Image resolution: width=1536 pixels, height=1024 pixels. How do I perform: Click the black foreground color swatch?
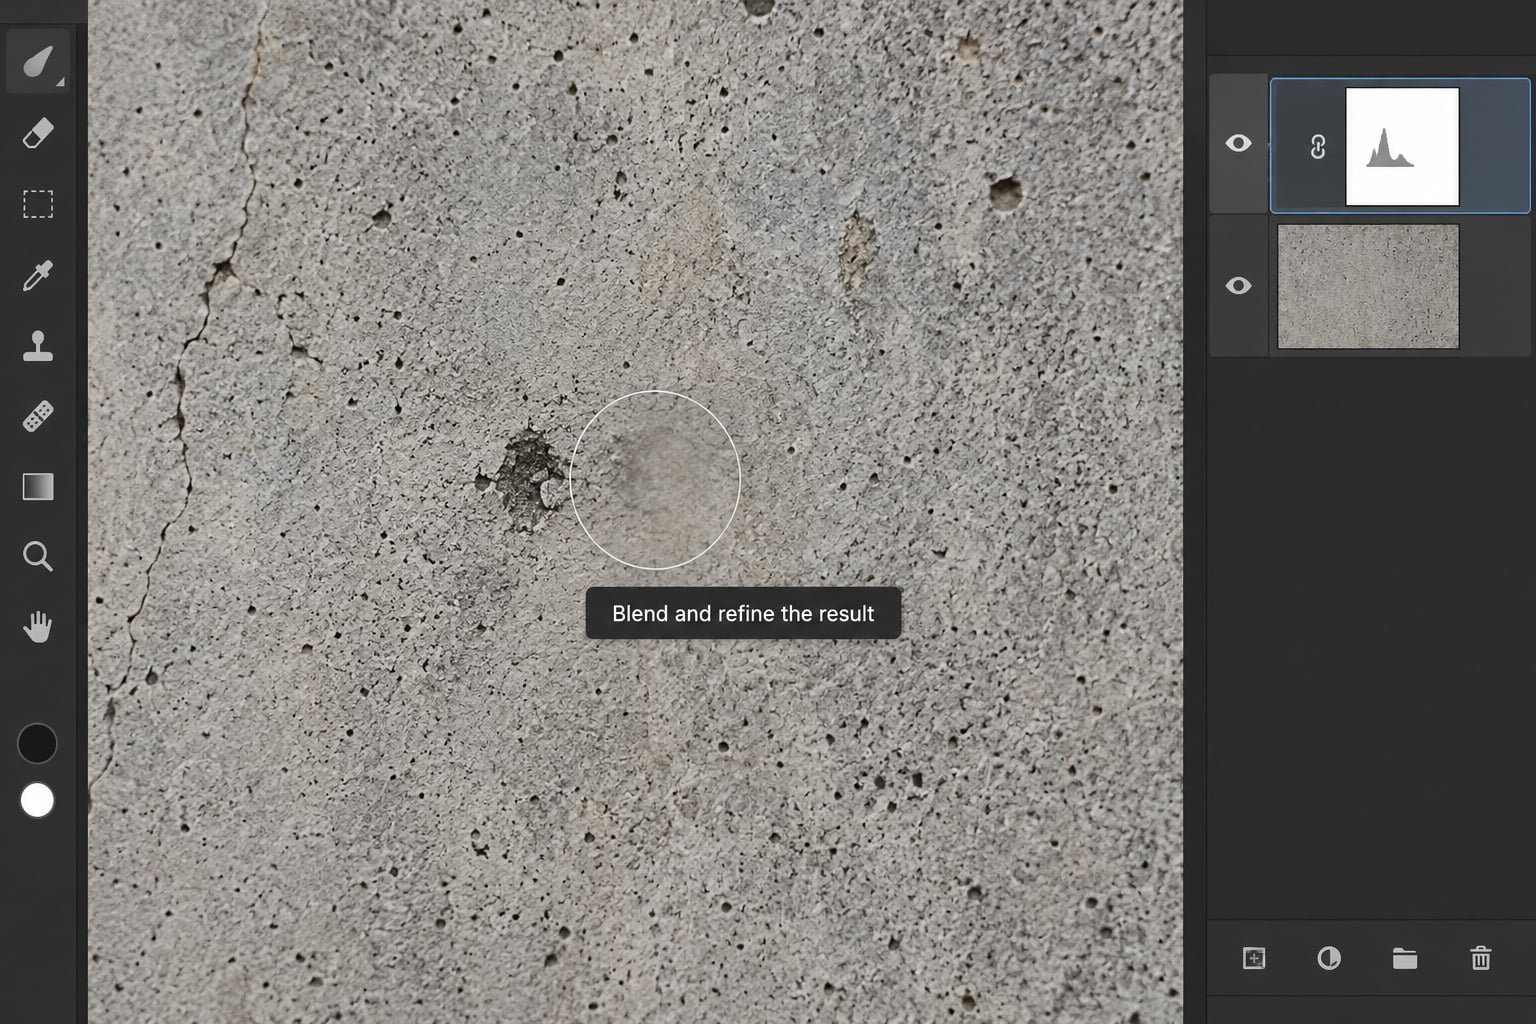(x=37, y=744)
